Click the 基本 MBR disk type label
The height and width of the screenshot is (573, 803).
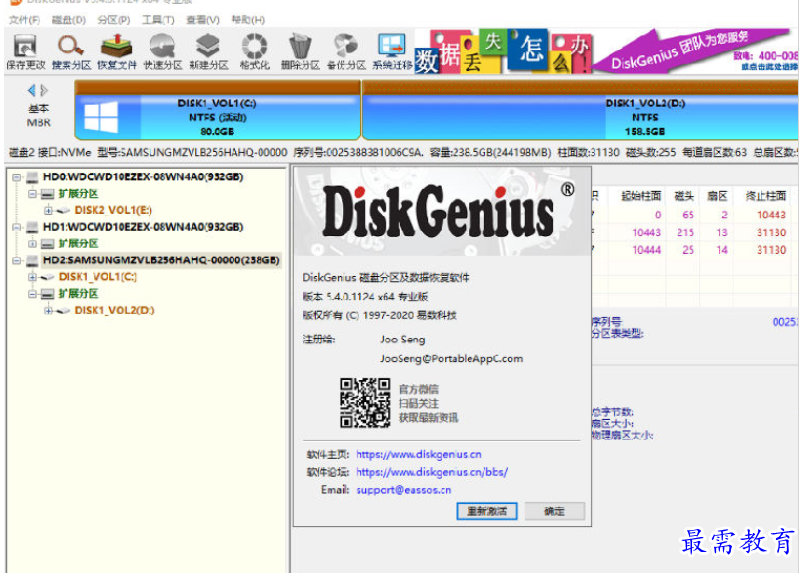click(x=38, y=116)
